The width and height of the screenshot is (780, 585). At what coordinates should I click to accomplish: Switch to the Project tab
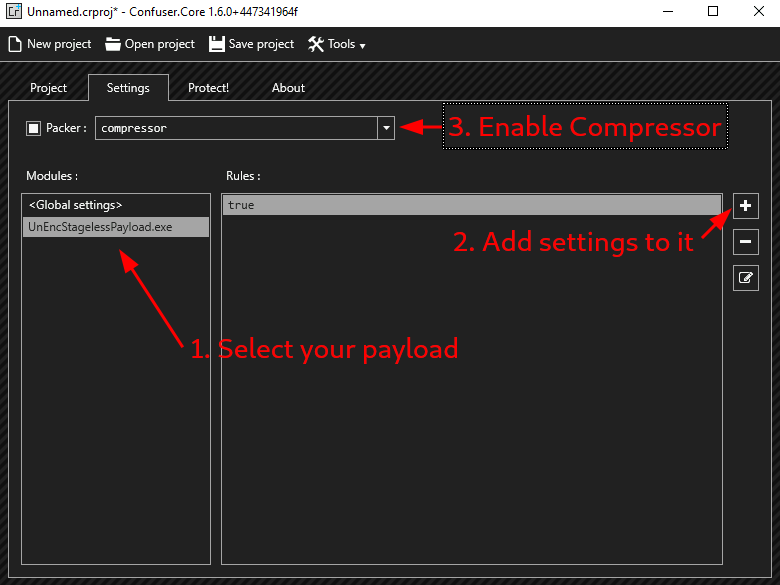[x=48, y=88]
